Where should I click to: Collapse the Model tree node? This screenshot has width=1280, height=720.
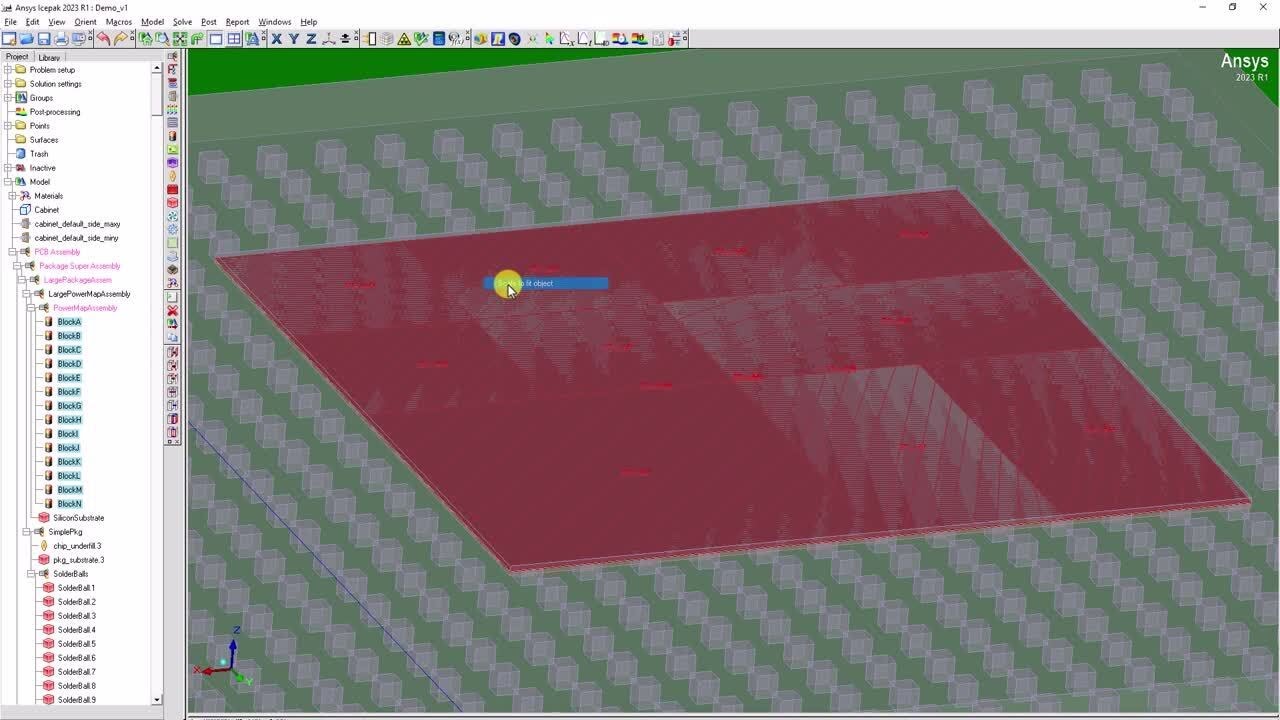pos(8,182)
